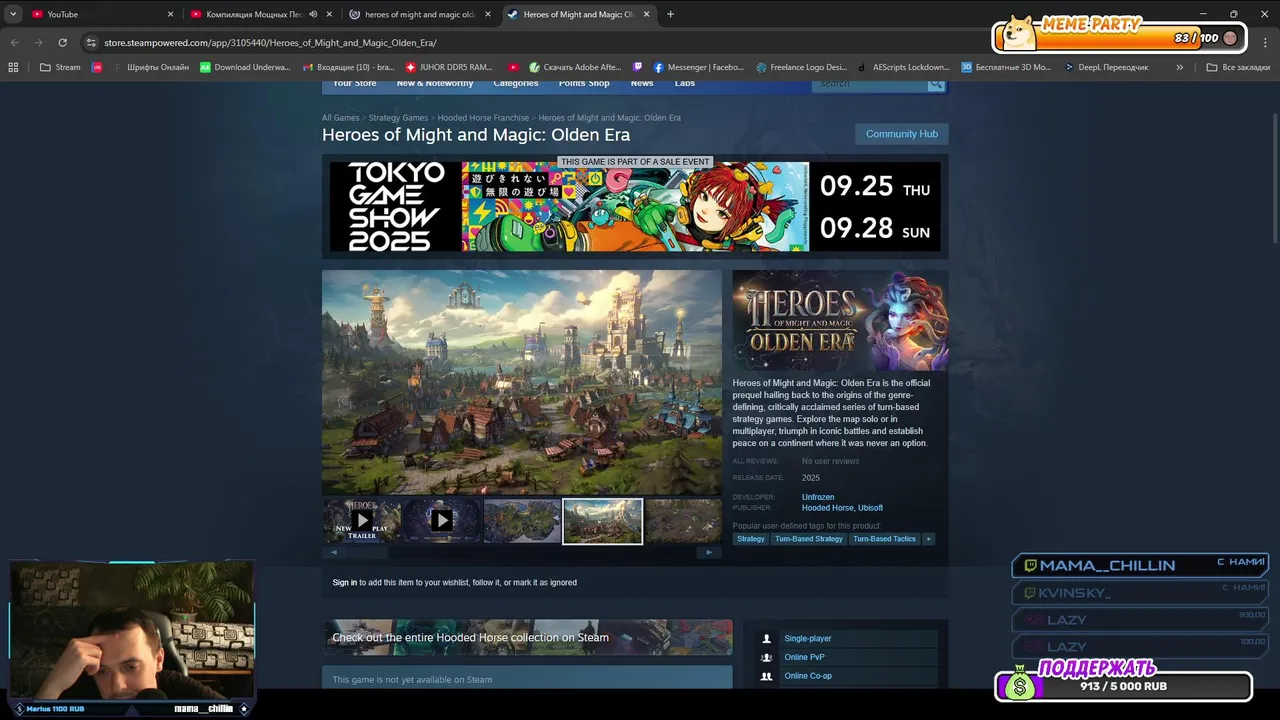Open the Online PvP feature link

[x=804, y=657]
